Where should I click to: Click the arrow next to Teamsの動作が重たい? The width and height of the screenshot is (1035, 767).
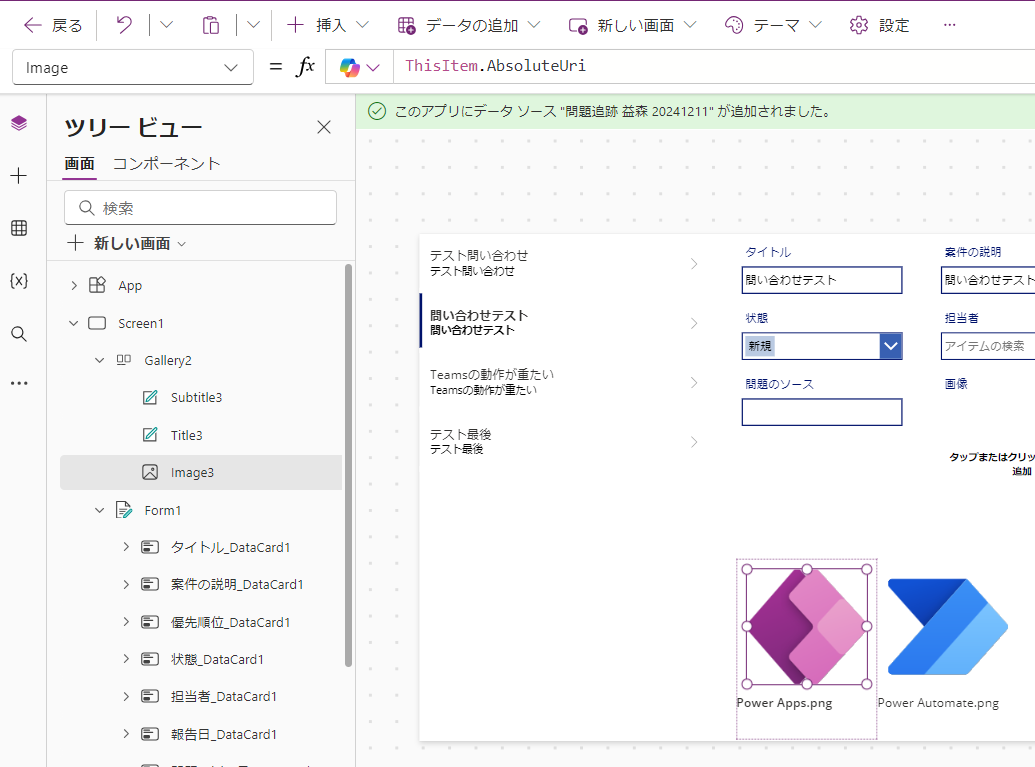(x=694, y=383)
